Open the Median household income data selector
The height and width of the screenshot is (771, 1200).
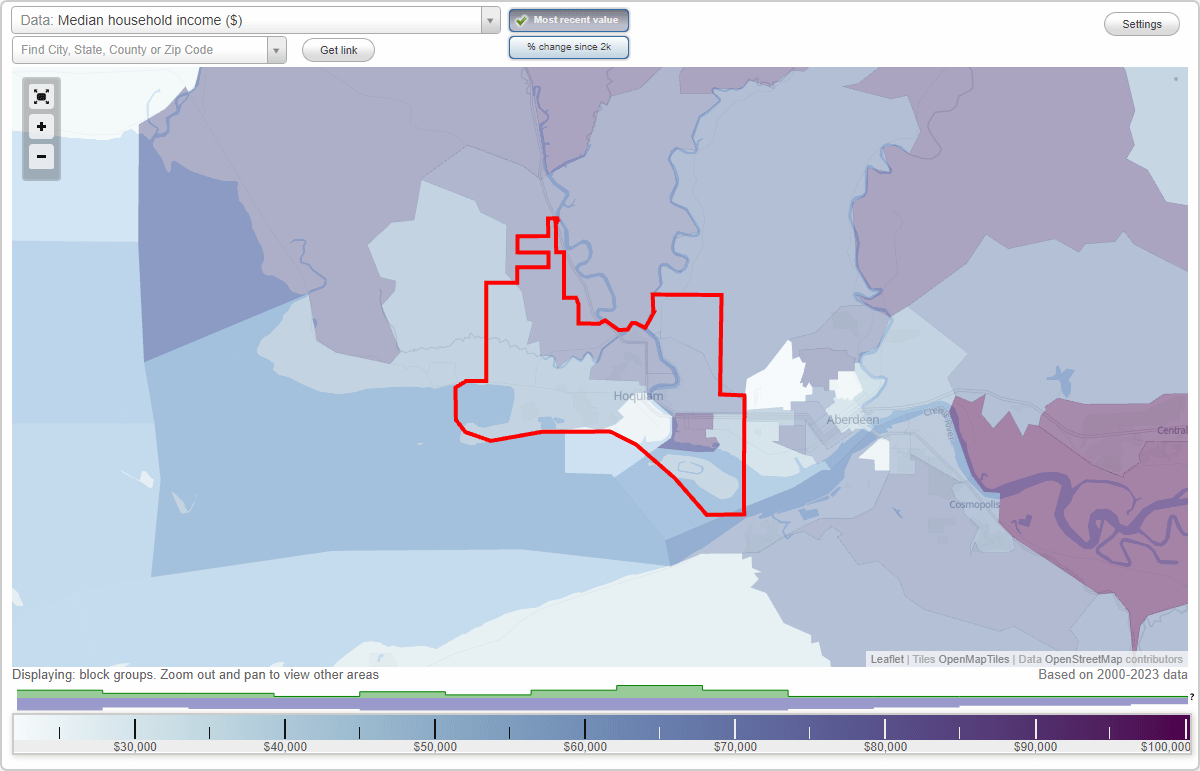point(250,19)
